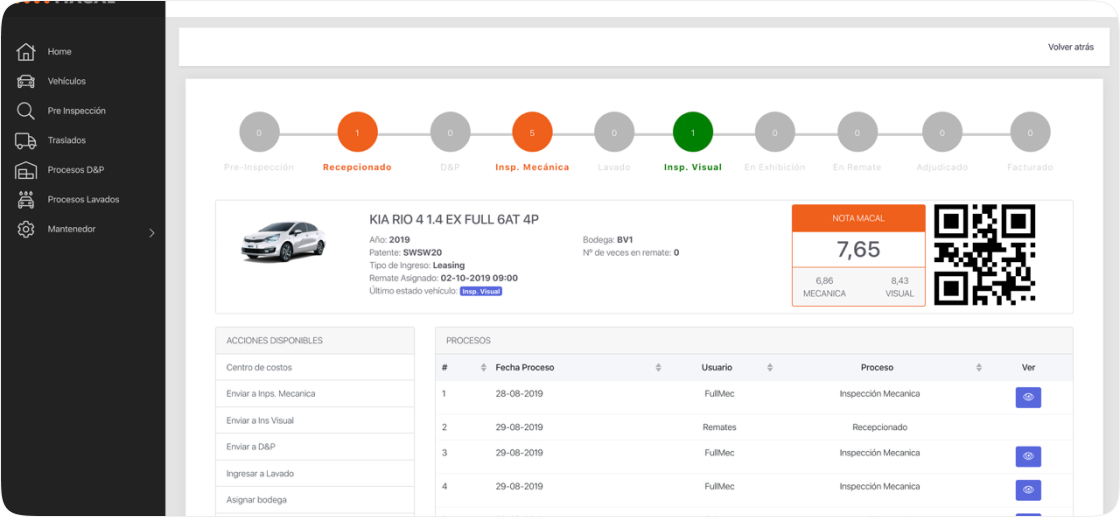1120x517 pixels.
Task: Expand the Mantenedor submenu chevron
Action: pyautogui.click(x=151, y=233)
